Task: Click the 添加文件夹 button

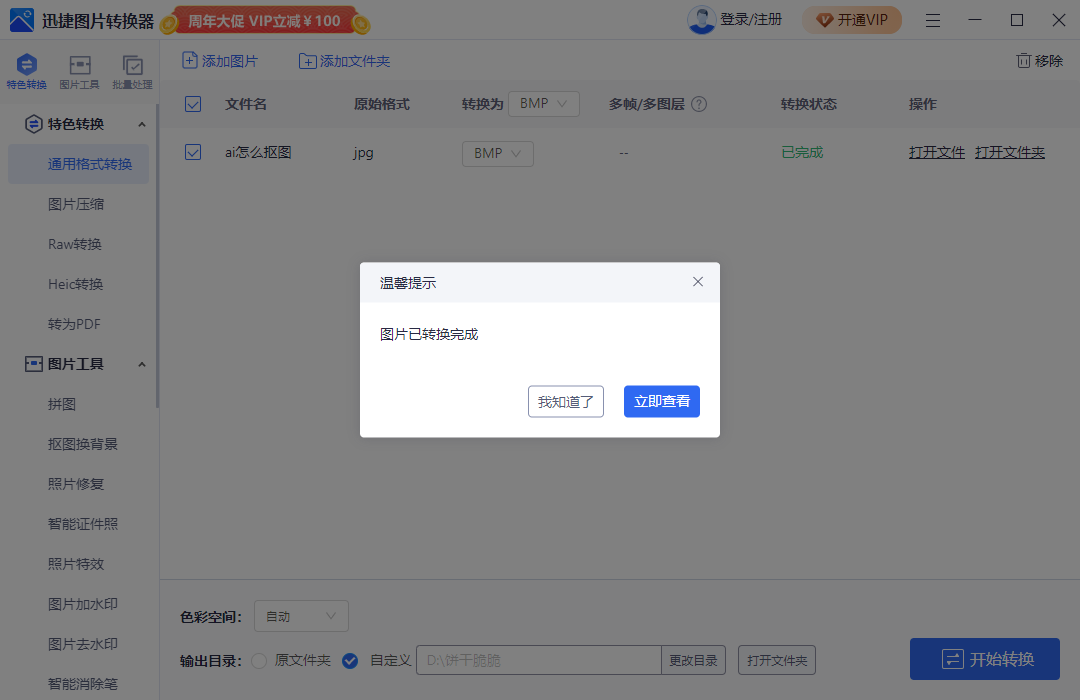Action: coord(344,61)
